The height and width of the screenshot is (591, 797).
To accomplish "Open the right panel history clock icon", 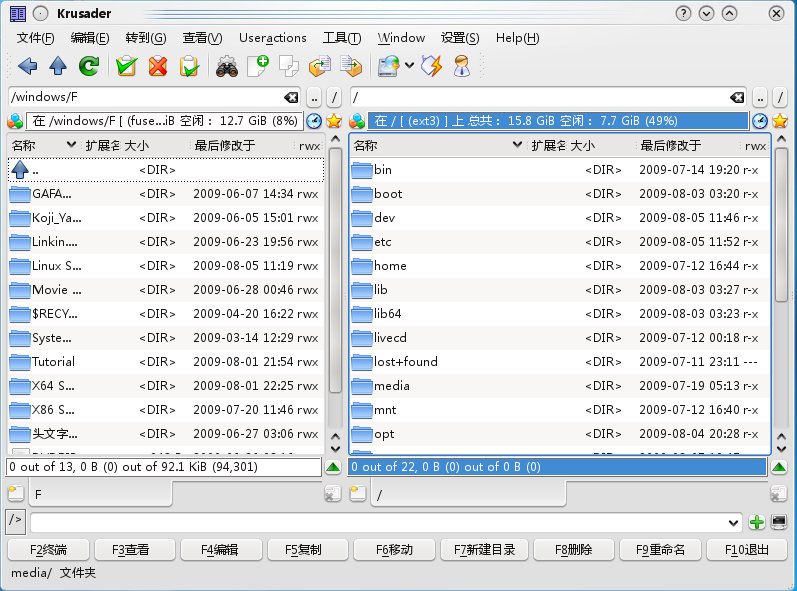I will tap(759, 121).
